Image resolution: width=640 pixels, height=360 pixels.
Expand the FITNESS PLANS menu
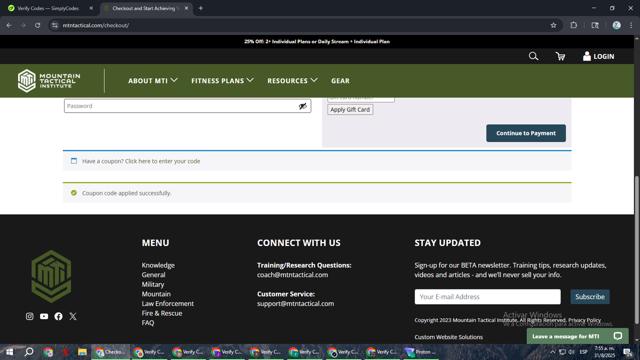(x=222, y=81)
